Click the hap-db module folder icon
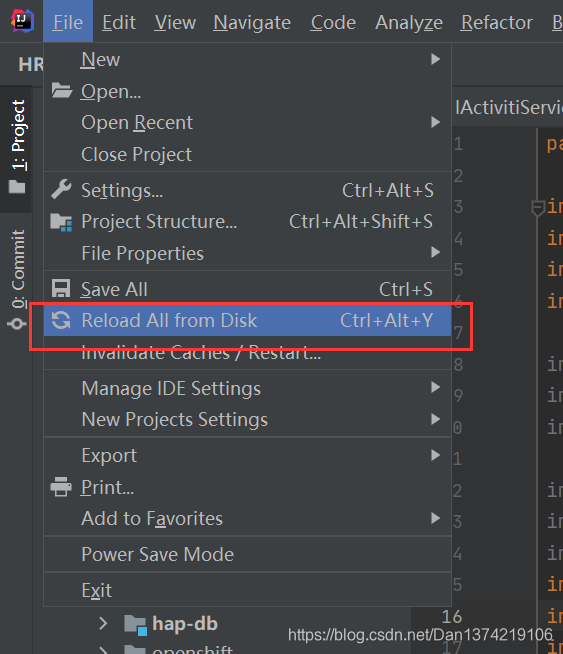The width and height of the screenshot is (563, 654). (136, 625)
